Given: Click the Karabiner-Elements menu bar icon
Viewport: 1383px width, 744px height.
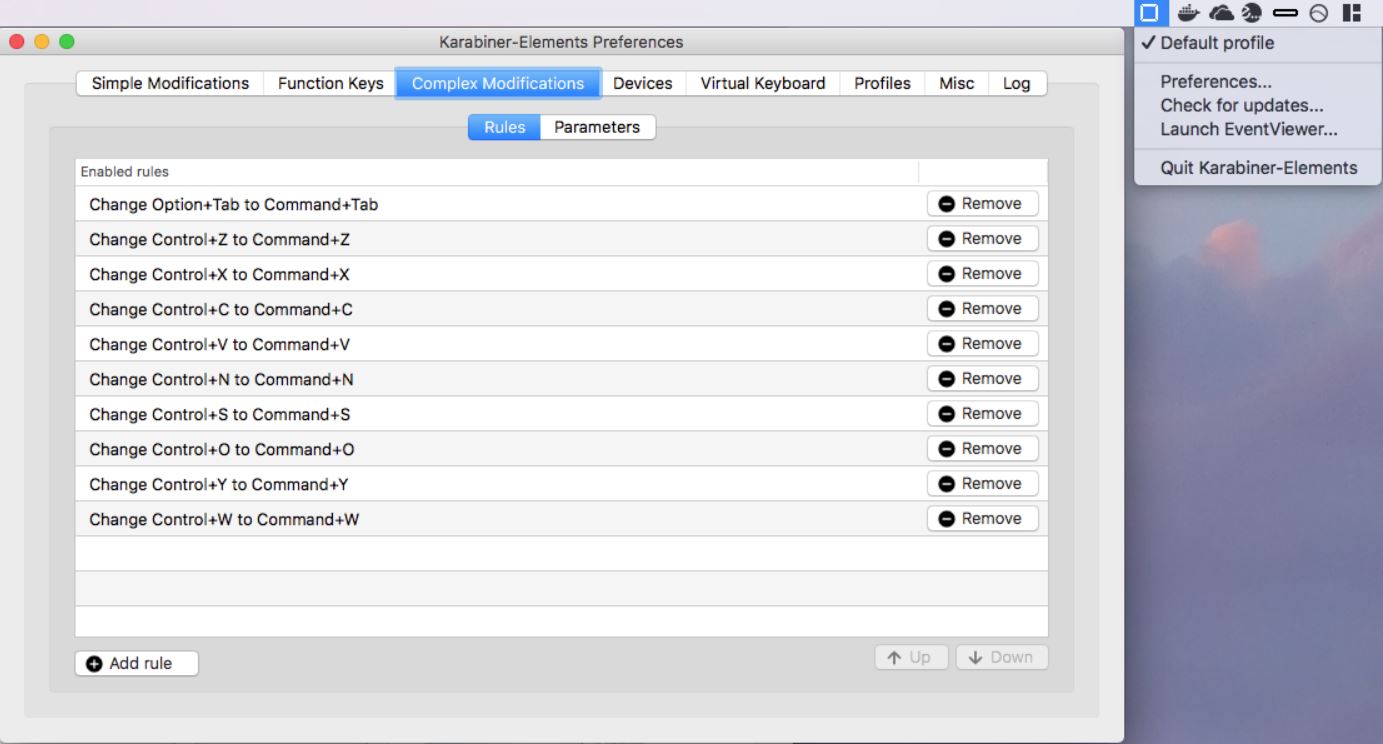Looking at the screenshot, I should 1150,13.
